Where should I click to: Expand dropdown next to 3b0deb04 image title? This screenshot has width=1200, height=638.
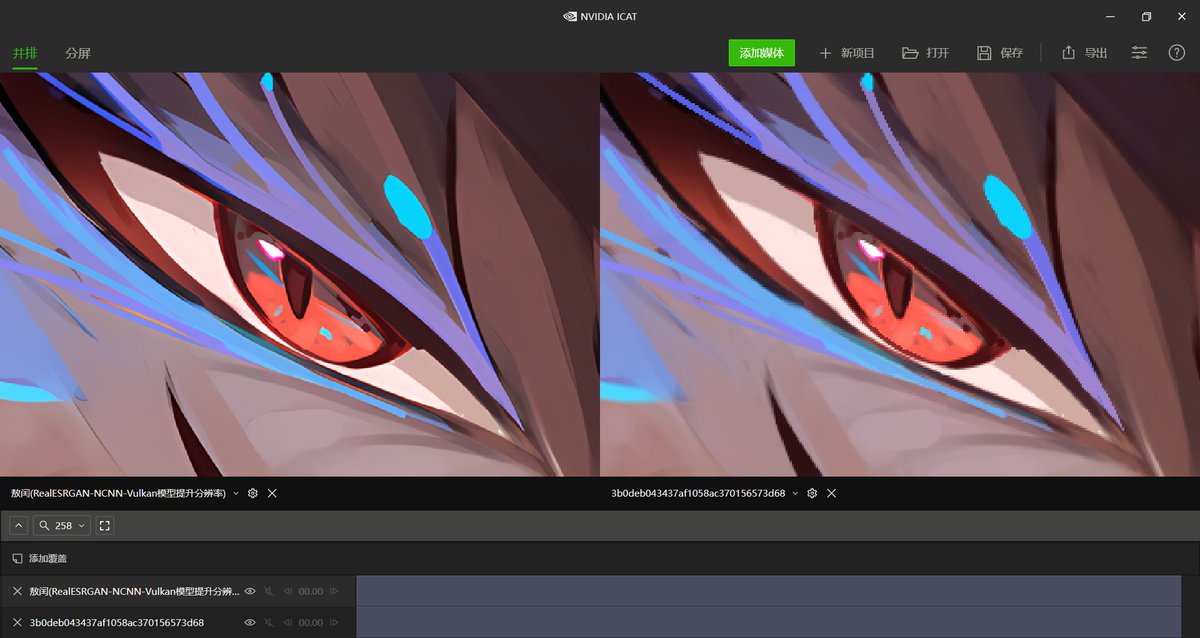pos(796,494)
